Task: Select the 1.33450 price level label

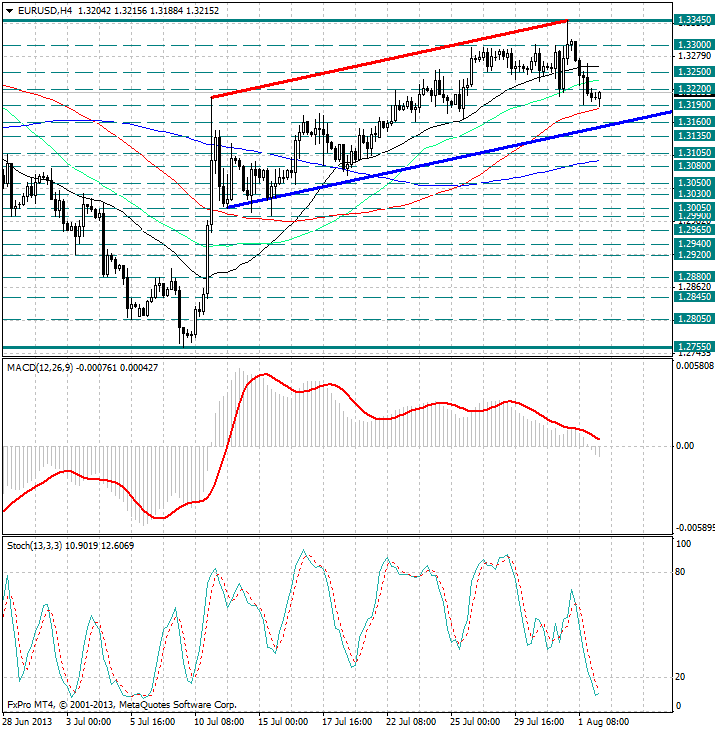Action: [x=694, y=20]
